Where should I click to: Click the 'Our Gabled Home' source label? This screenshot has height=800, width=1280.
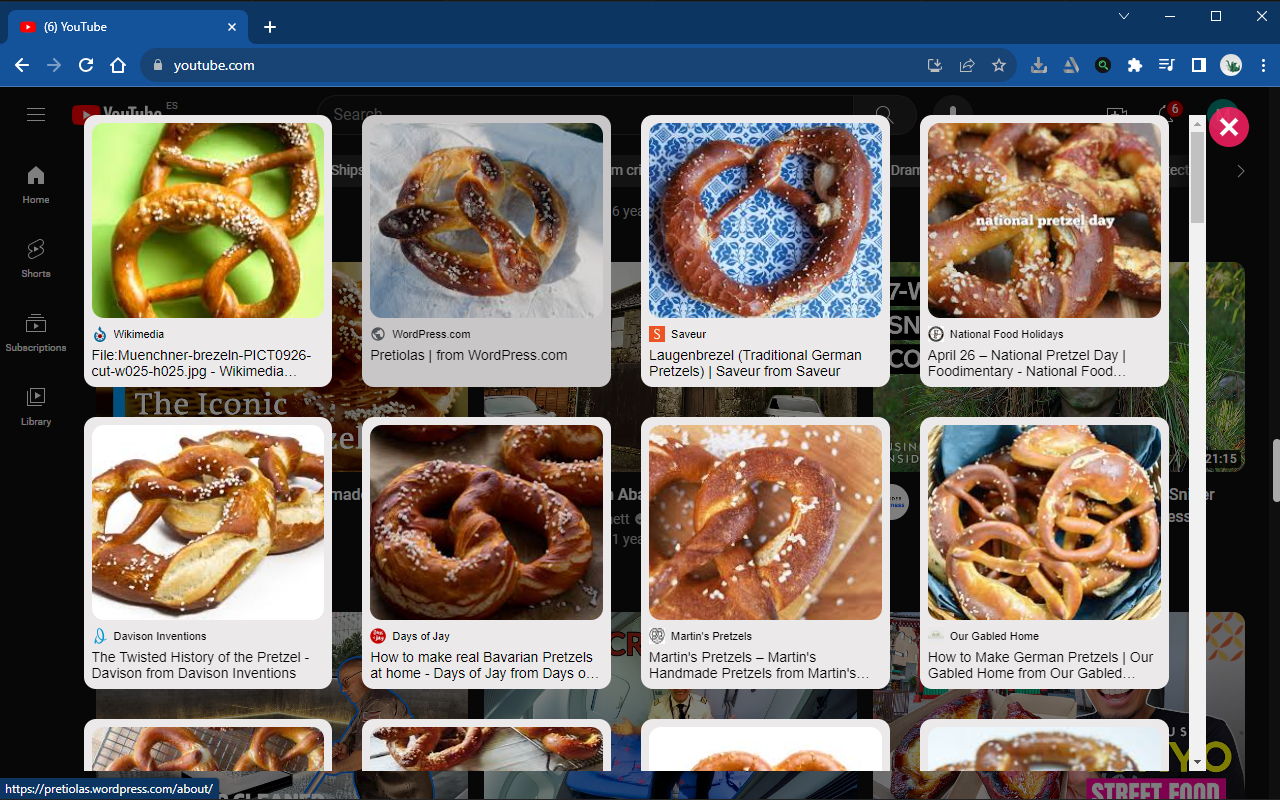click(x=994, y=636)
